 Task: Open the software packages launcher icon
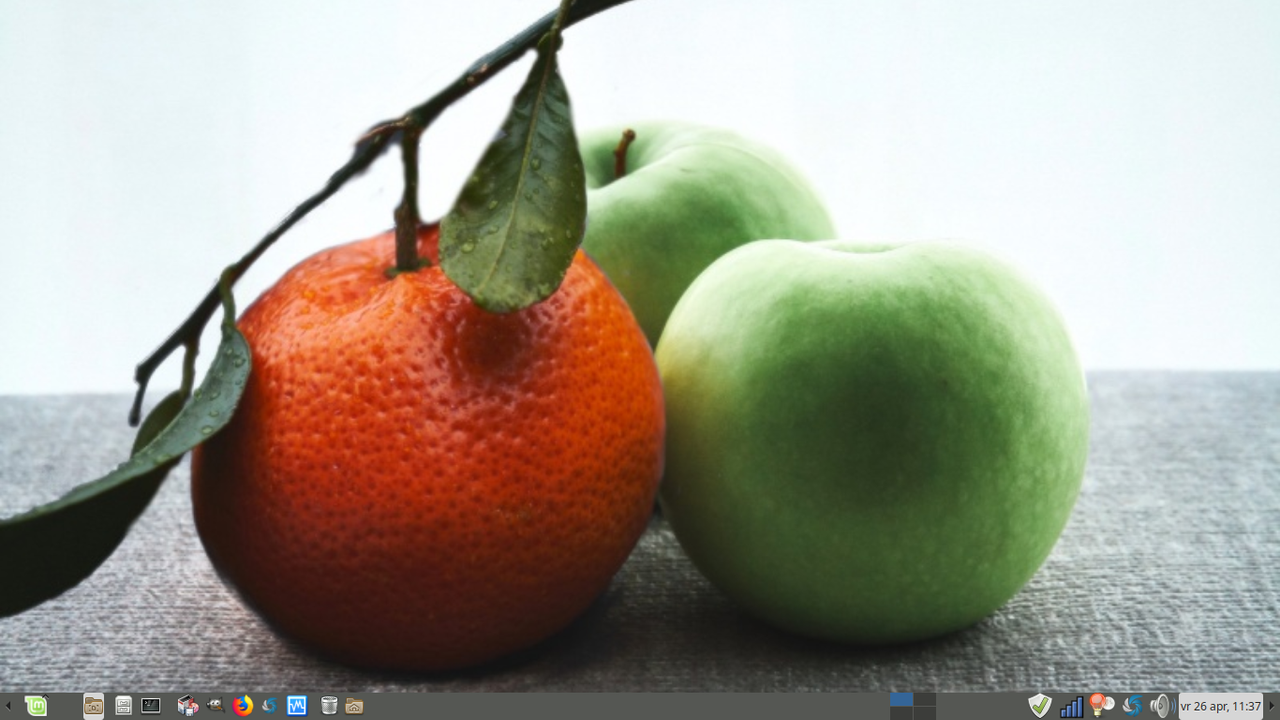coord(188,706)
